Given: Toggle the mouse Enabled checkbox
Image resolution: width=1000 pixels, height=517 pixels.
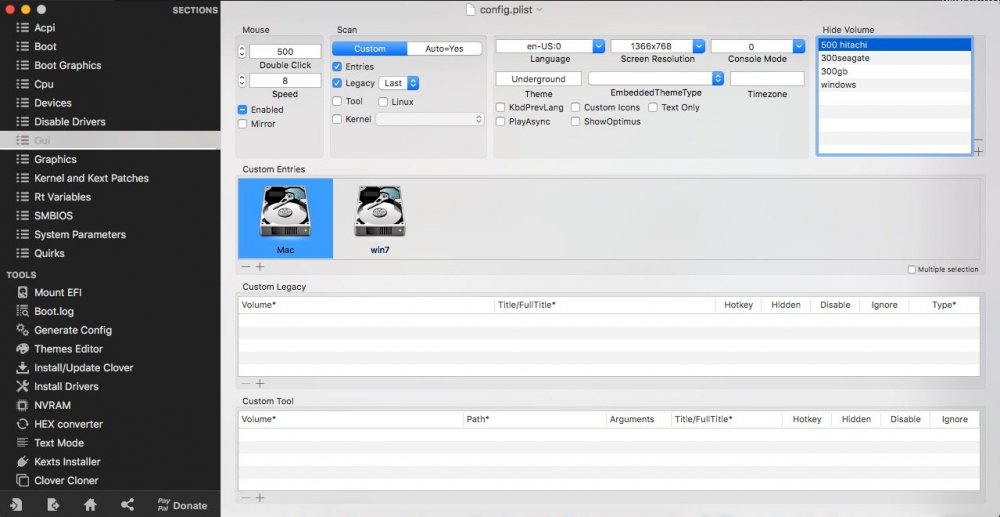Looking at the screenshot, I should click(242, 110).
